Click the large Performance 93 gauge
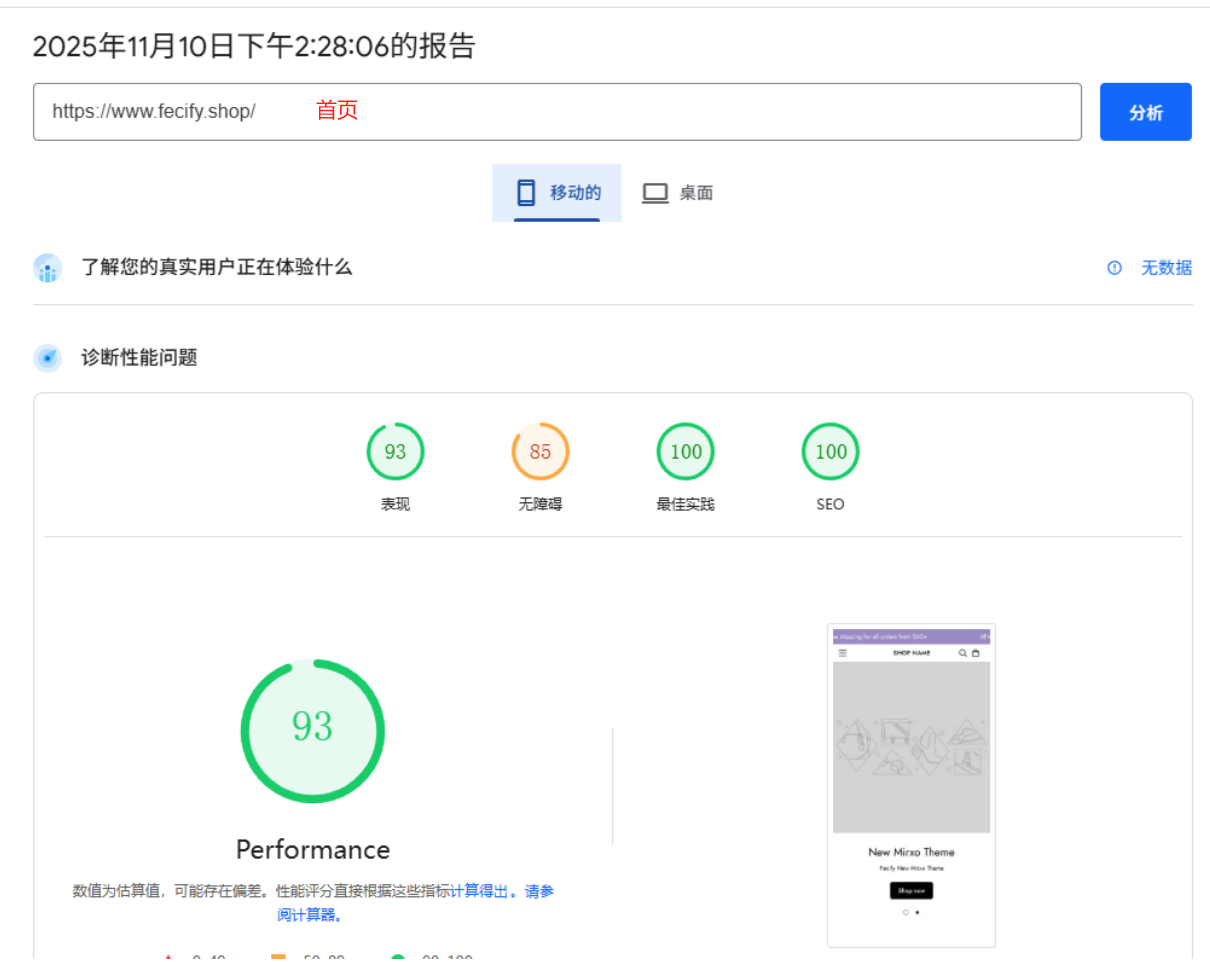Viewport: 1210px width, 962px height. [x=312, y=730]
